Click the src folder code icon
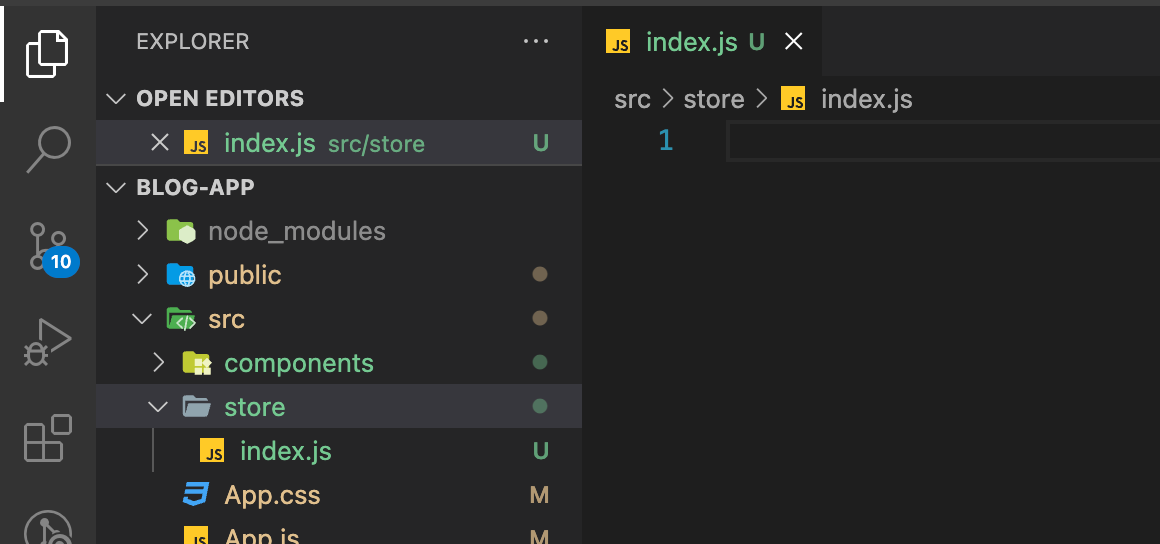Viewport: 1160px width, 544px height. pos(181,319)
